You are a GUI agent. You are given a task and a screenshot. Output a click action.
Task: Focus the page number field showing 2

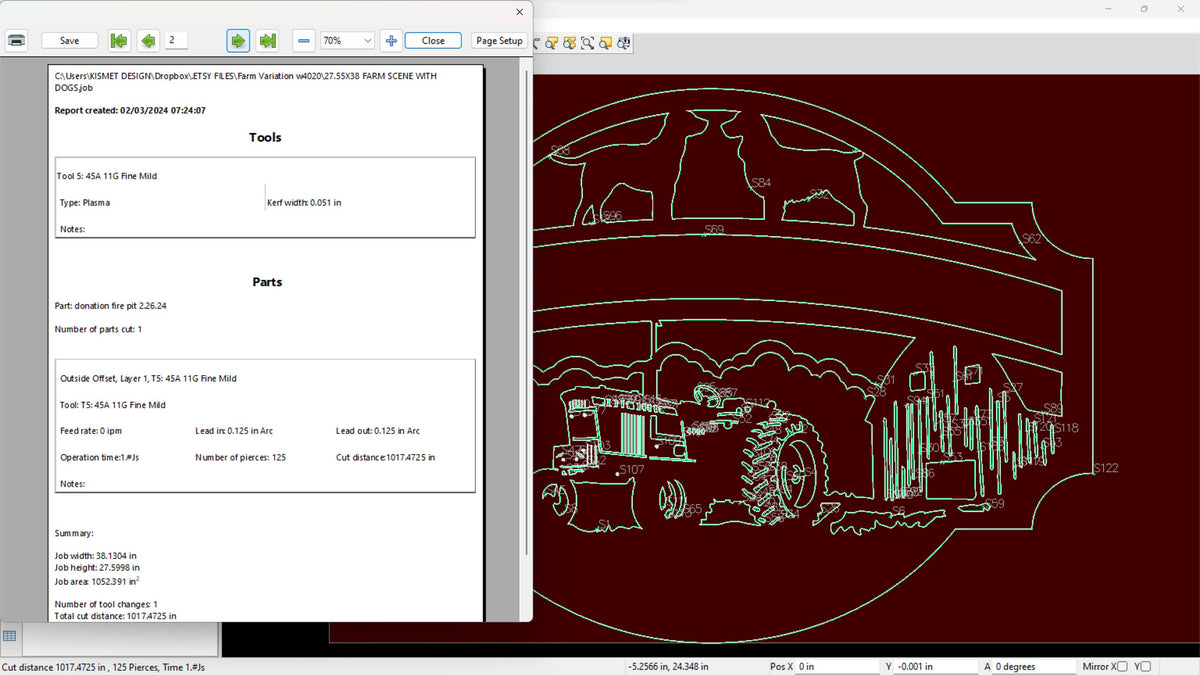(x=176, y=41)
